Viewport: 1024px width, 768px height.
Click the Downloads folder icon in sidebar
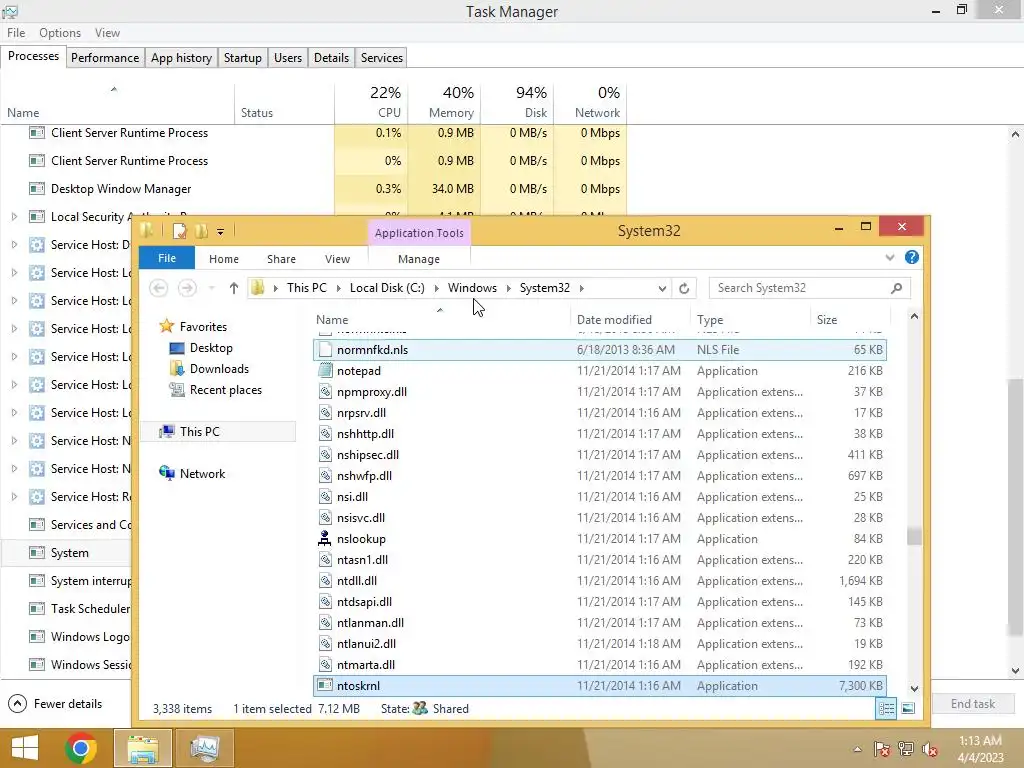176,369
